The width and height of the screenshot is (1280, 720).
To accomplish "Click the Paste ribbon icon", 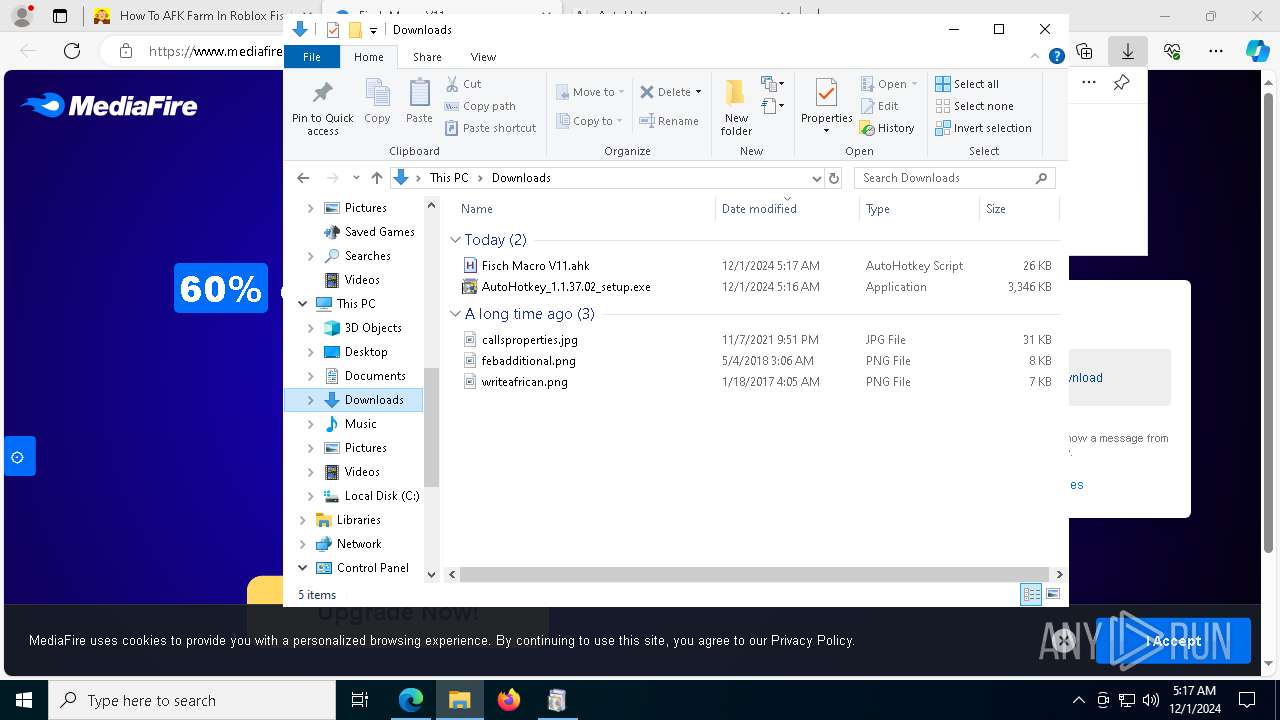I will (x=419, y=101).
